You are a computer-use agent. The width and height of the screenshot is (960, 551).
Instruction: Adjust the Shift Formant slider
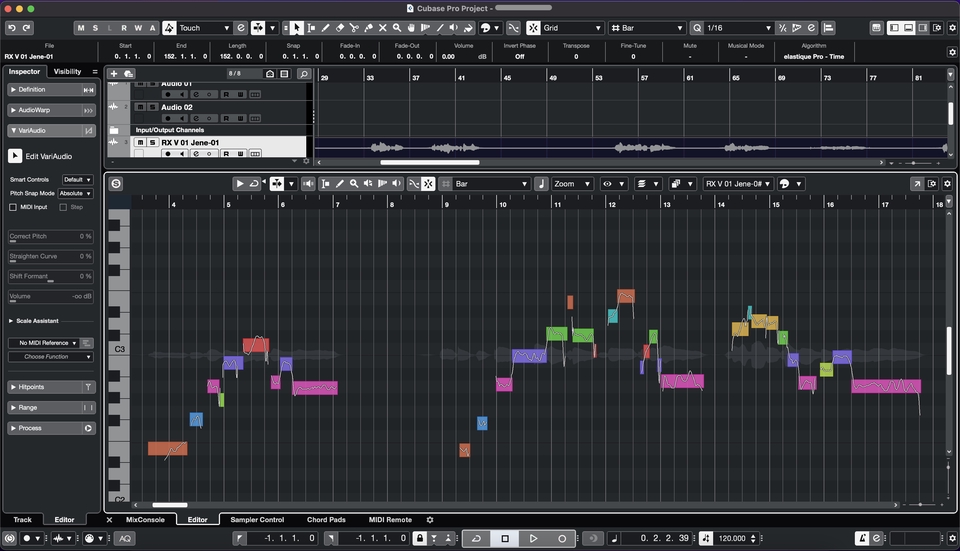(x=51, y=277)
